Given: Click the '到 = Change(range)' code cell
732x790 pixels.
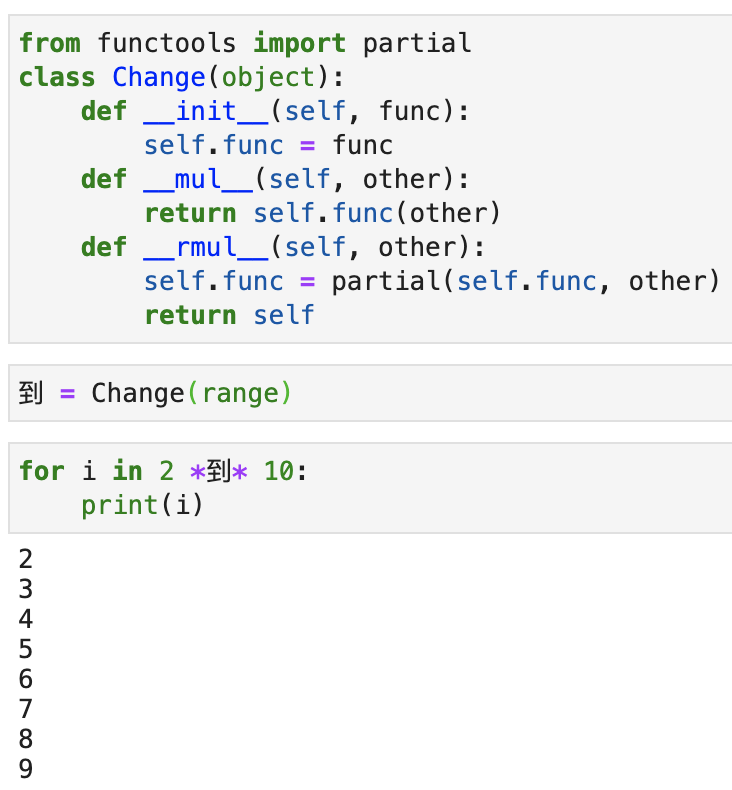Looking at the screenshot, I should (370, 393).
